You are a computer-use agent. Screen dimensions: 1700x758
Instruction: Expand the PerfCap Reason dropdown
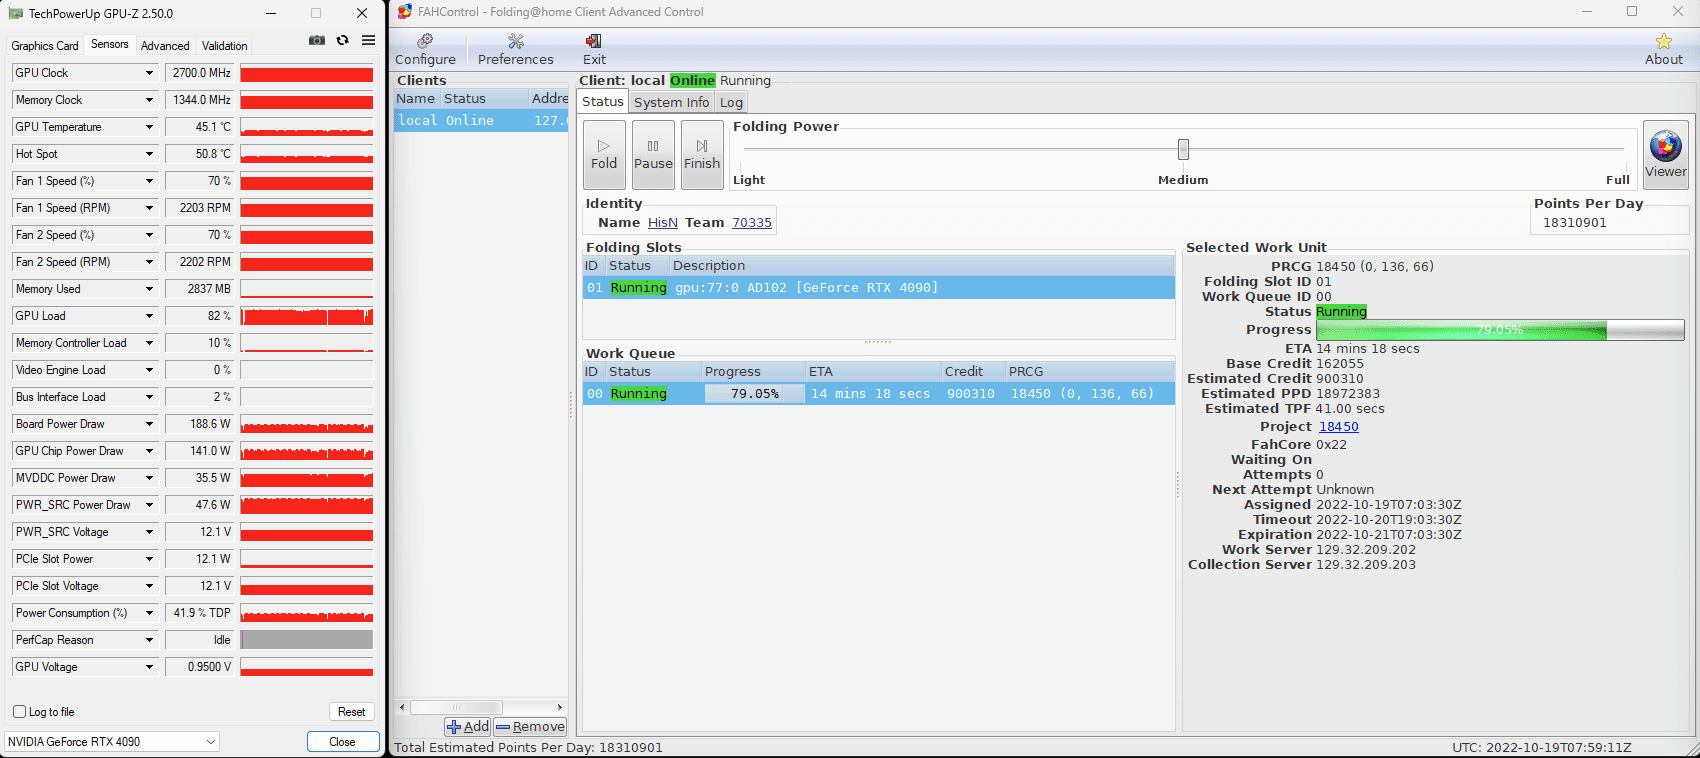(x=150, y=640)
